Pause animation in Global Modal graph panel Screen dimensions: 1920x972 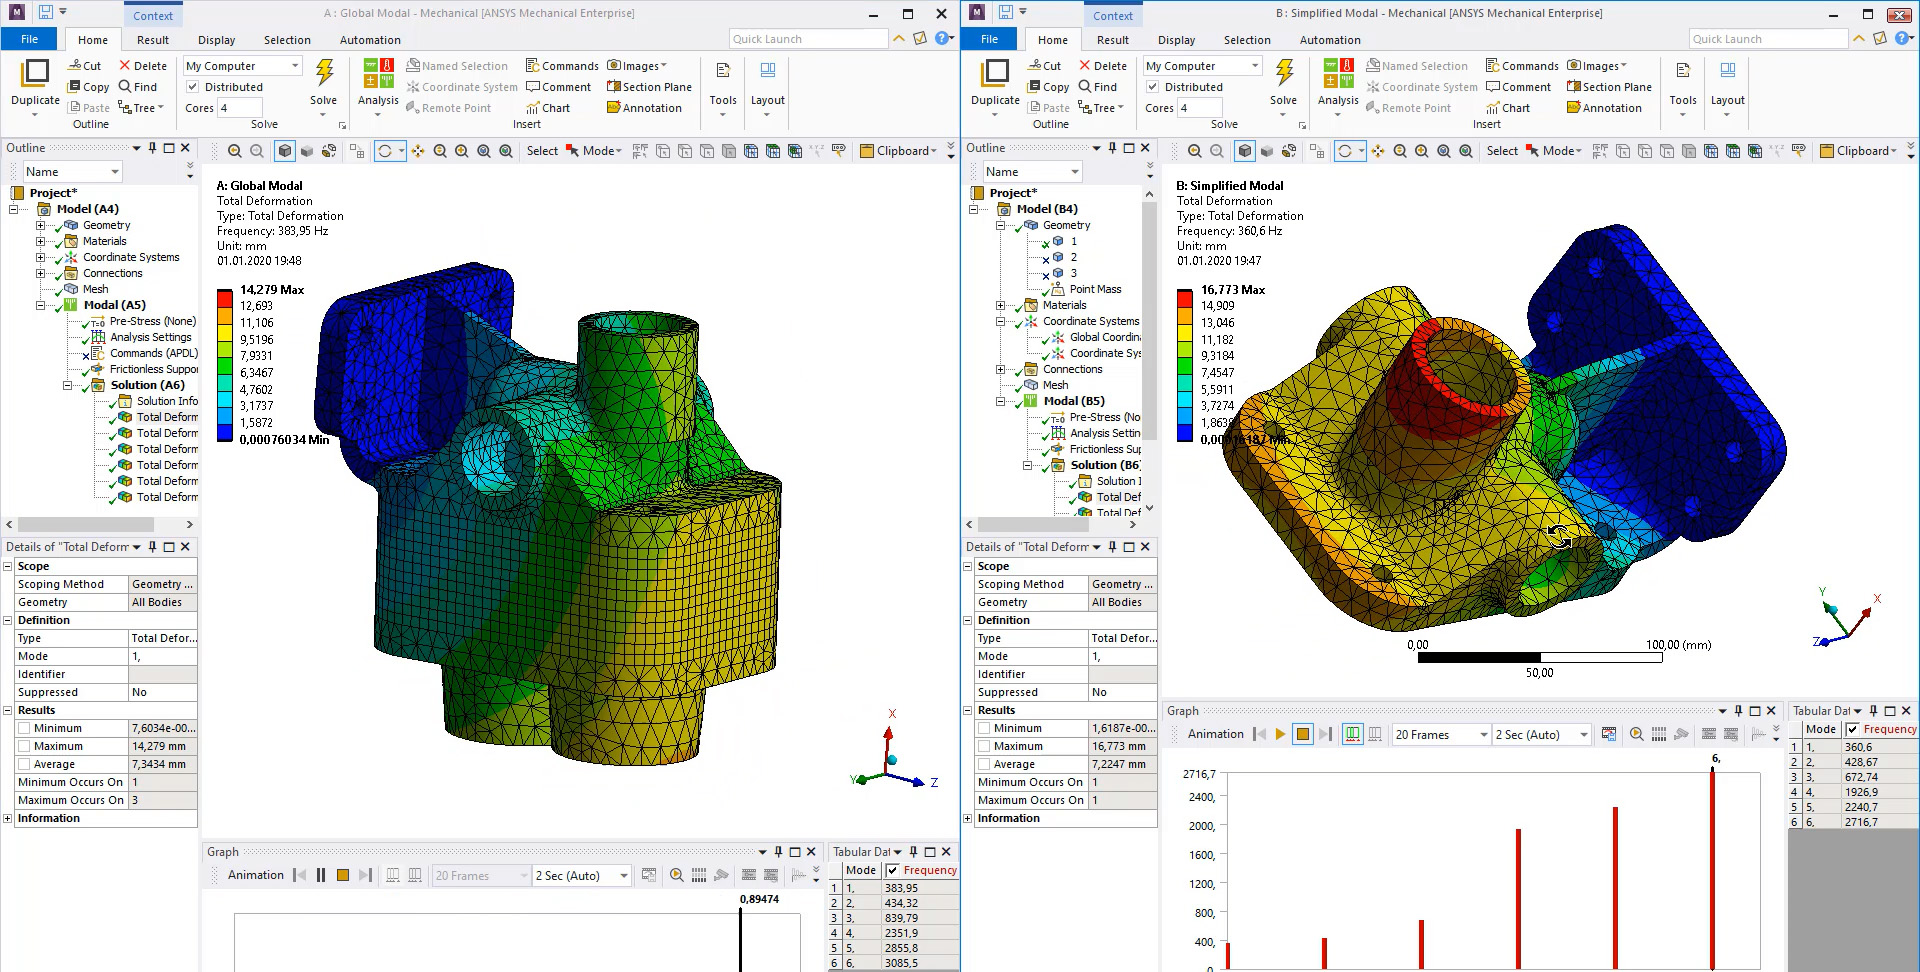point(321,875)
